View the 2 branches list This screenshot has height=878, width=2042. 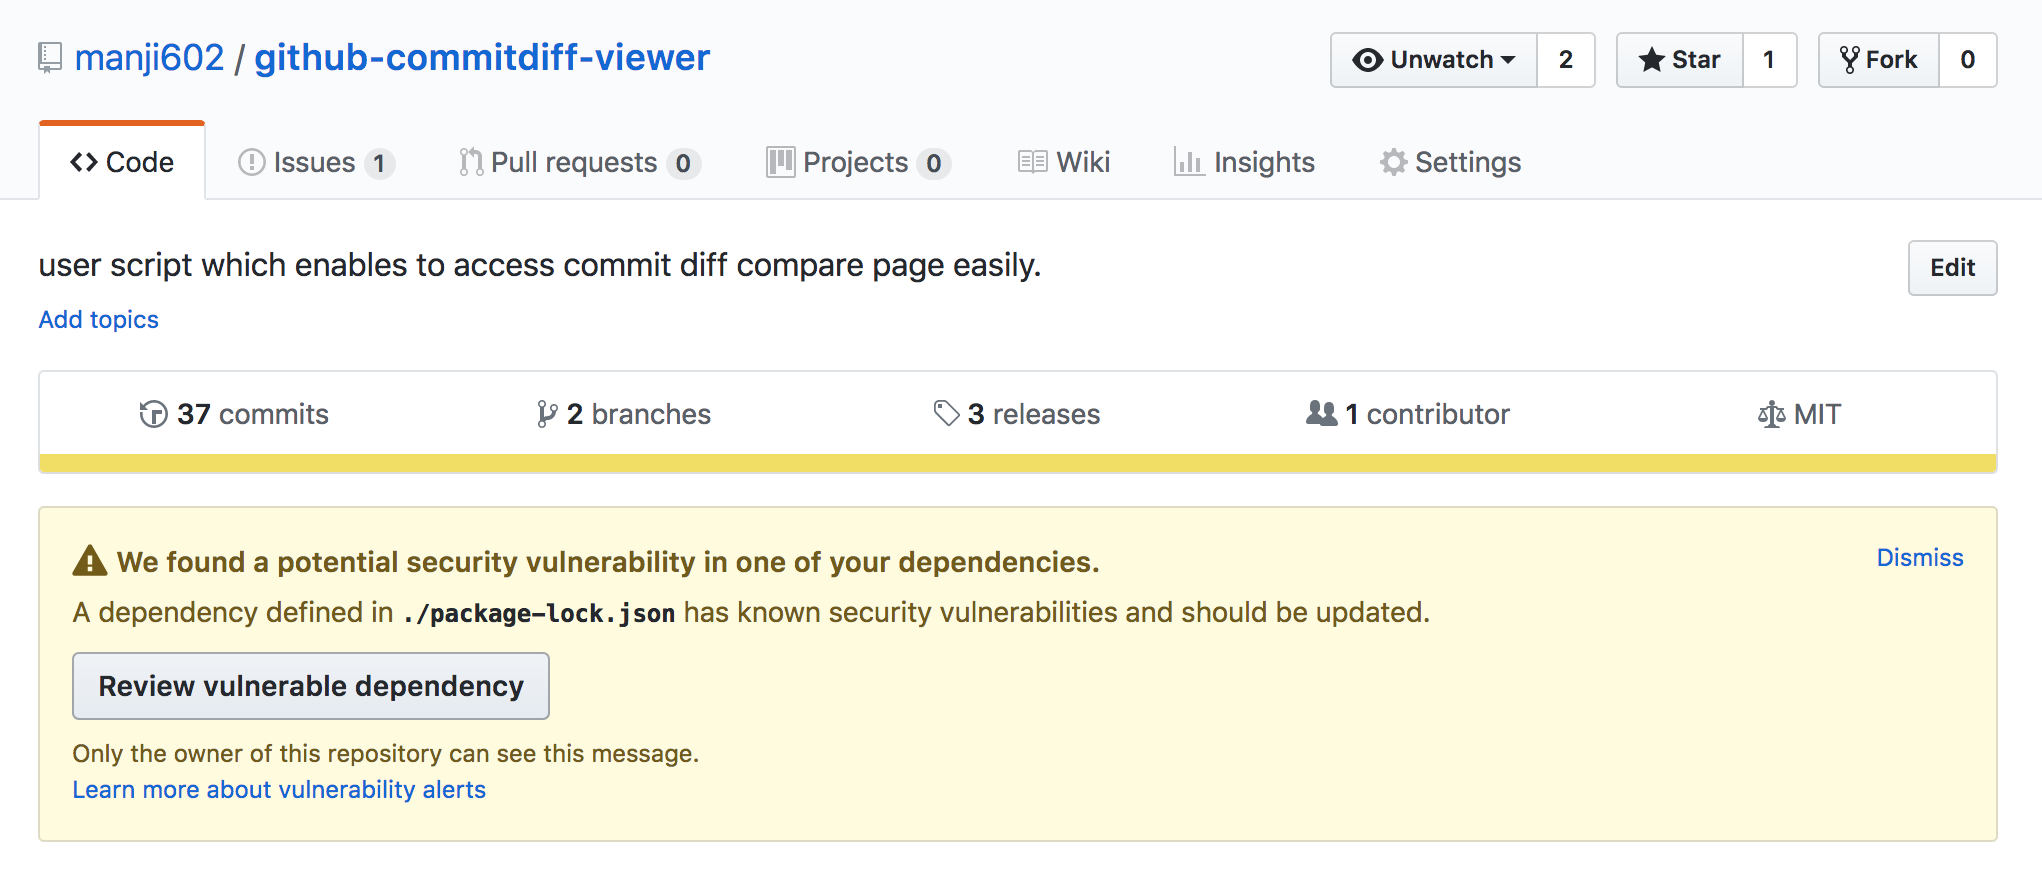624,414
